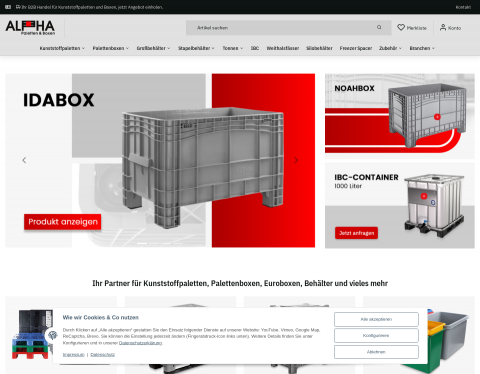Decline cookies with Ablehnen
Screen dimensions: 480x374
coord(376,352)
